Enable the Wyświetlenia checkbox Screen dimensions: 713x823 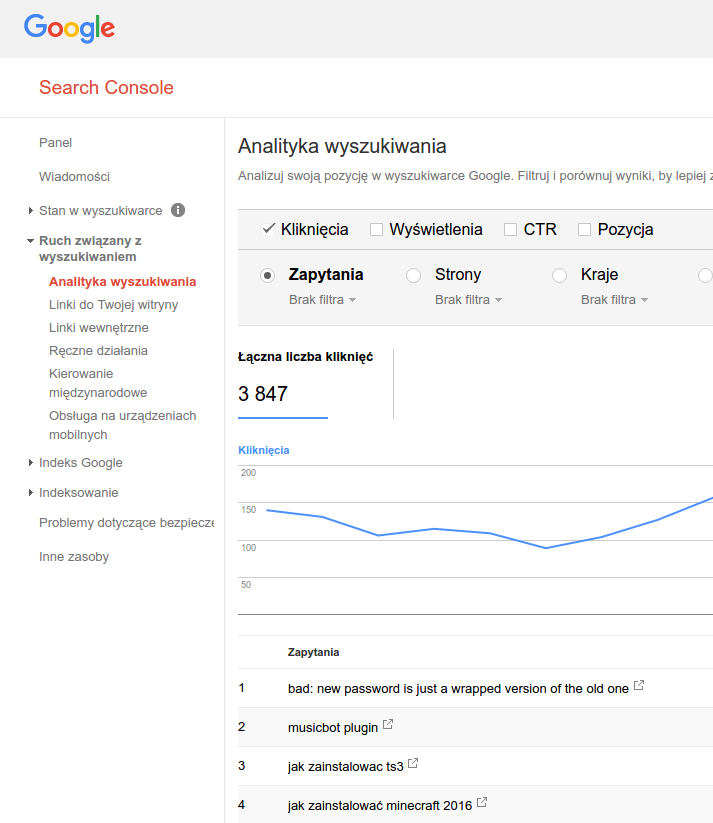click(377, 229)
